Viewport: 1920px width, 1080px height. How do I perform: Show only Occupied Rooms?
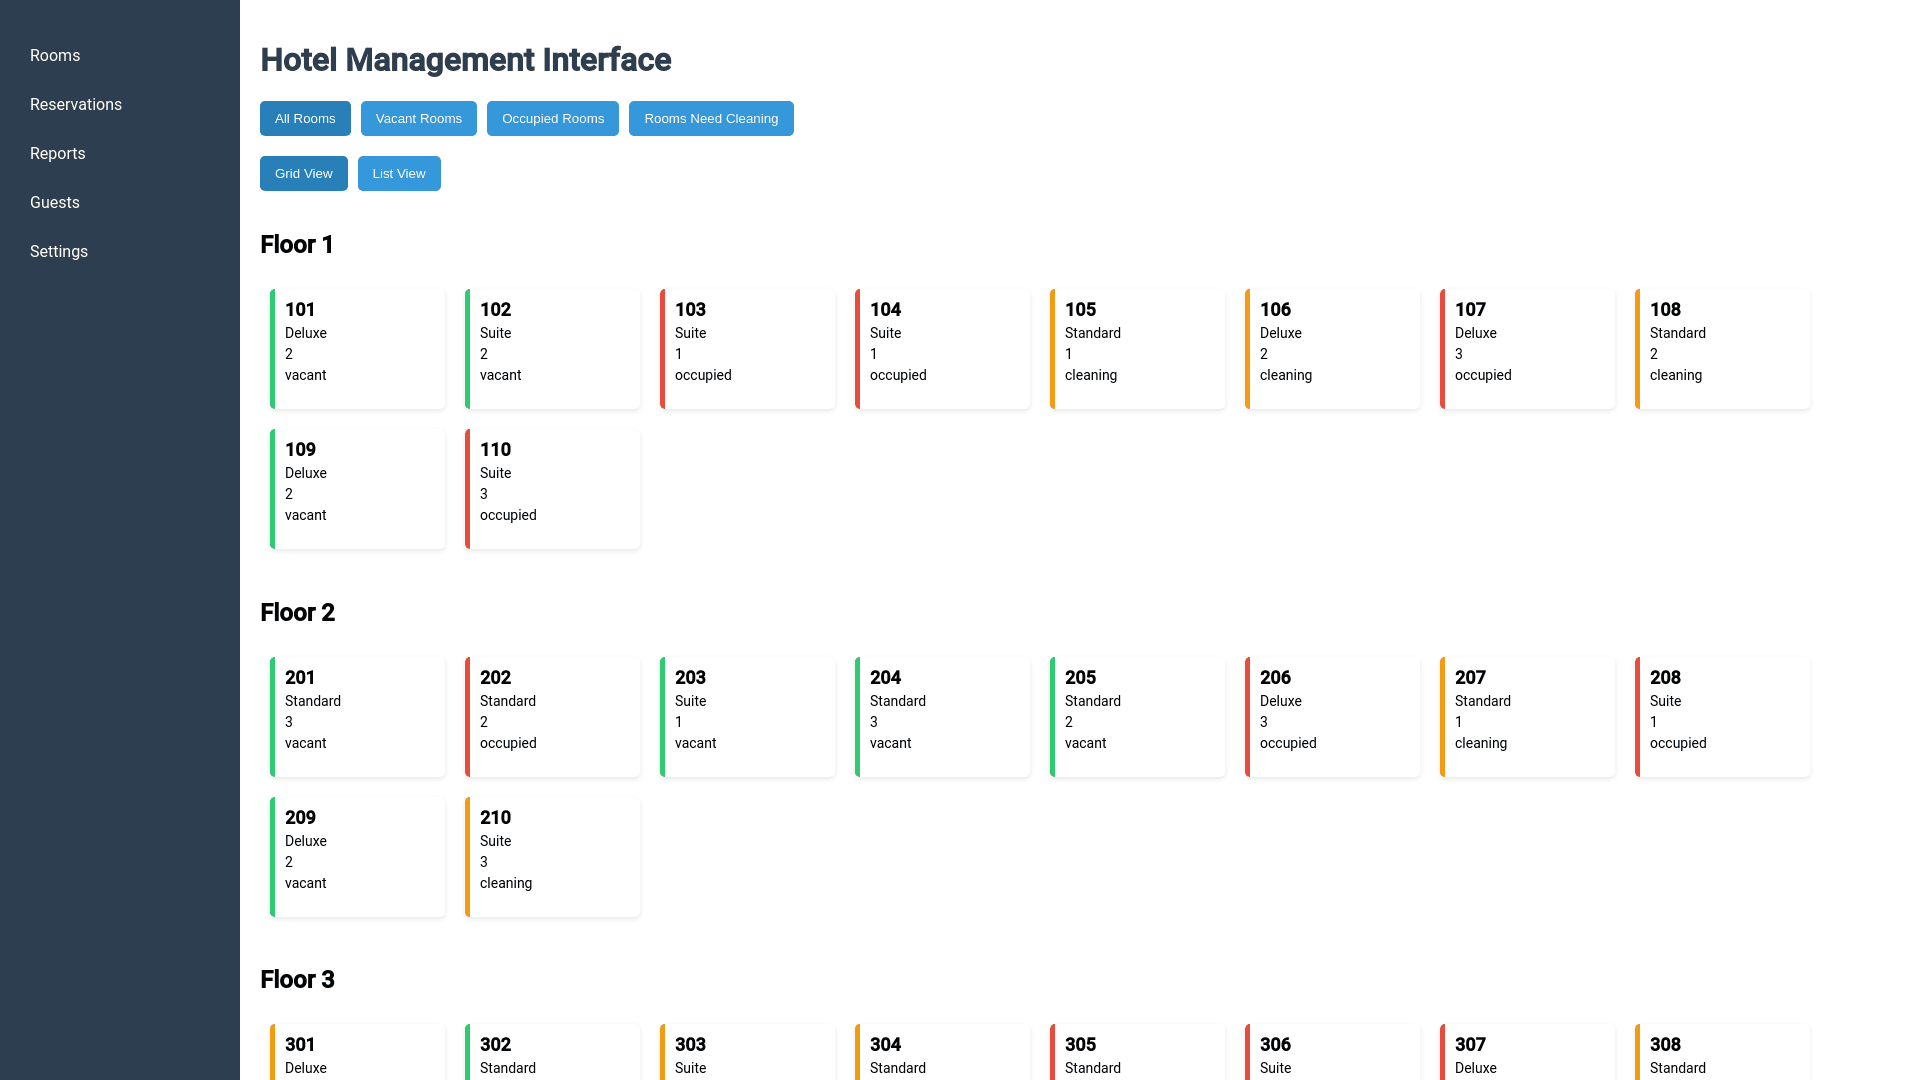point(552,119)
